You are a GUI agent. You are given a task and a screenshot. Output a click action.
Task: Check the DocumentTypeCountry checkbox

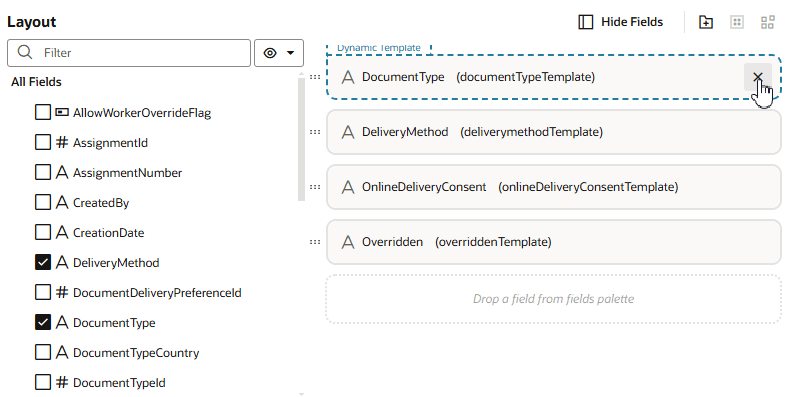[x=43, y=353]
